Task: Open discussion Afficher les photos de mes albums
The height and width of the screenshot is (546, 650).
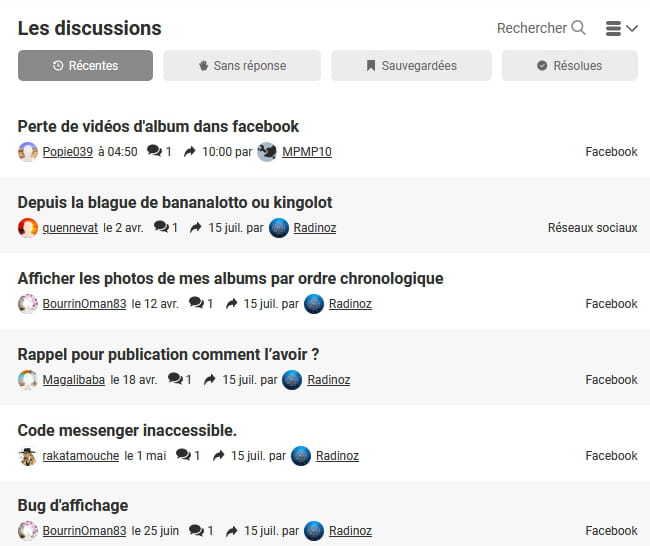Action: click(230, 279)
